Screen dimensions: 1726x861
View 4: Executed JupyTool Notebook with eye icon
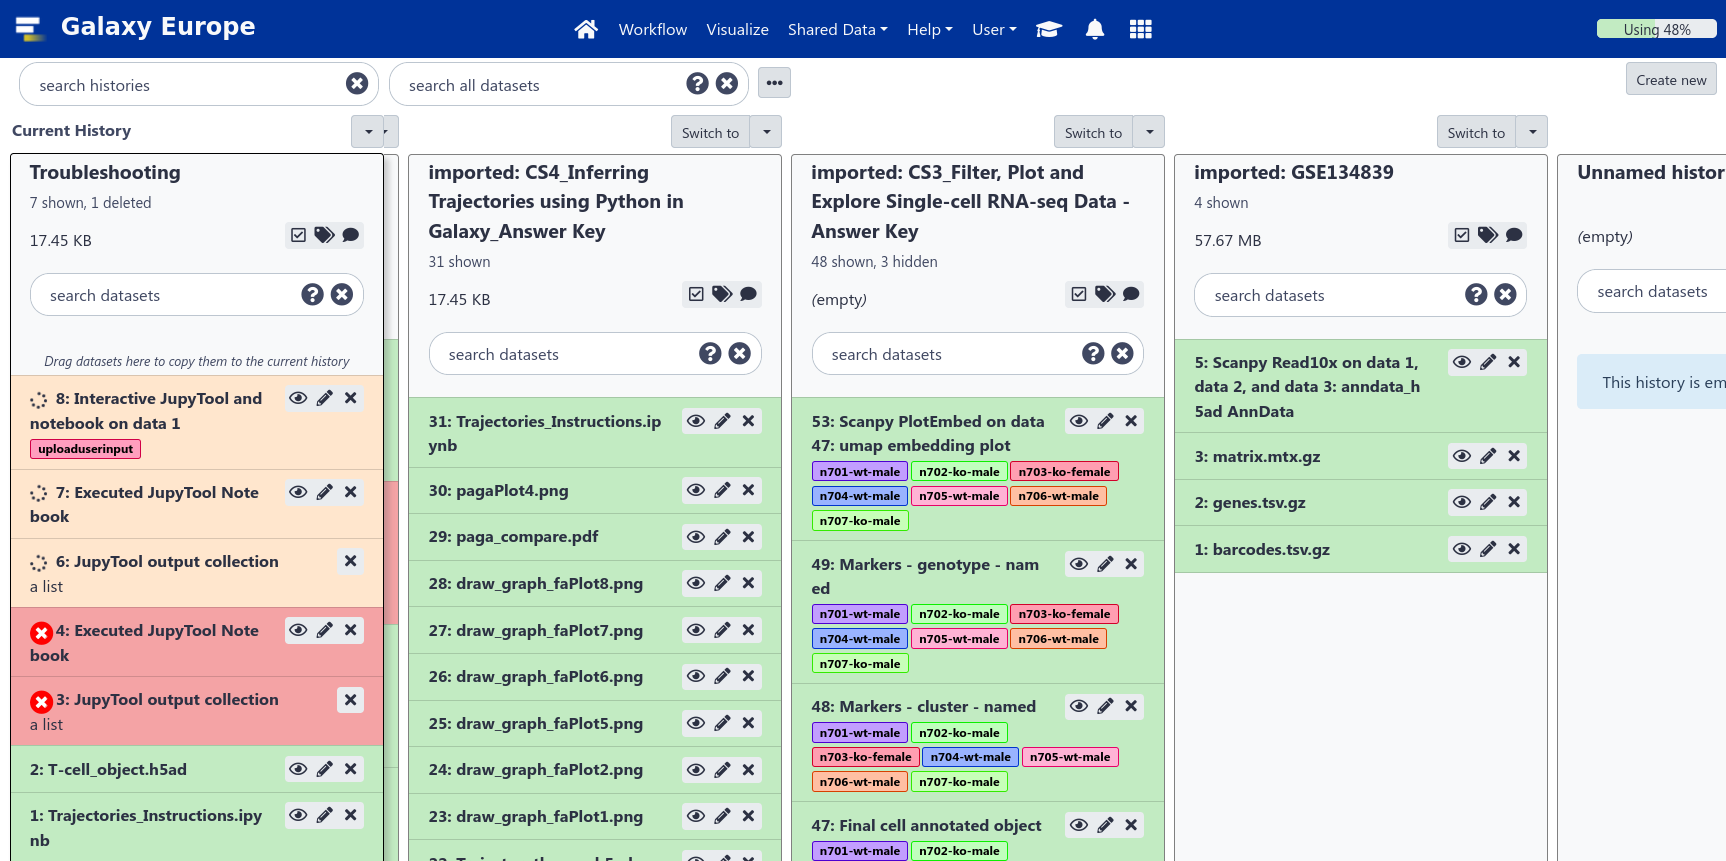[x=298, y=630]
